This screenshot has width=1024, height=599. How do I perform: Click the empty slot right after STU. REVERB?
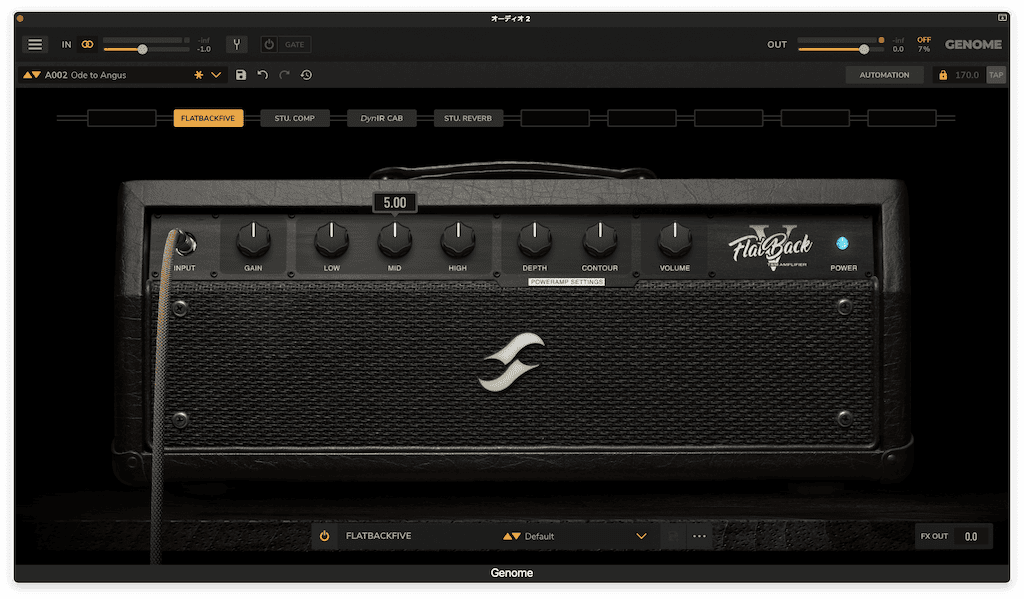point(555,118)
